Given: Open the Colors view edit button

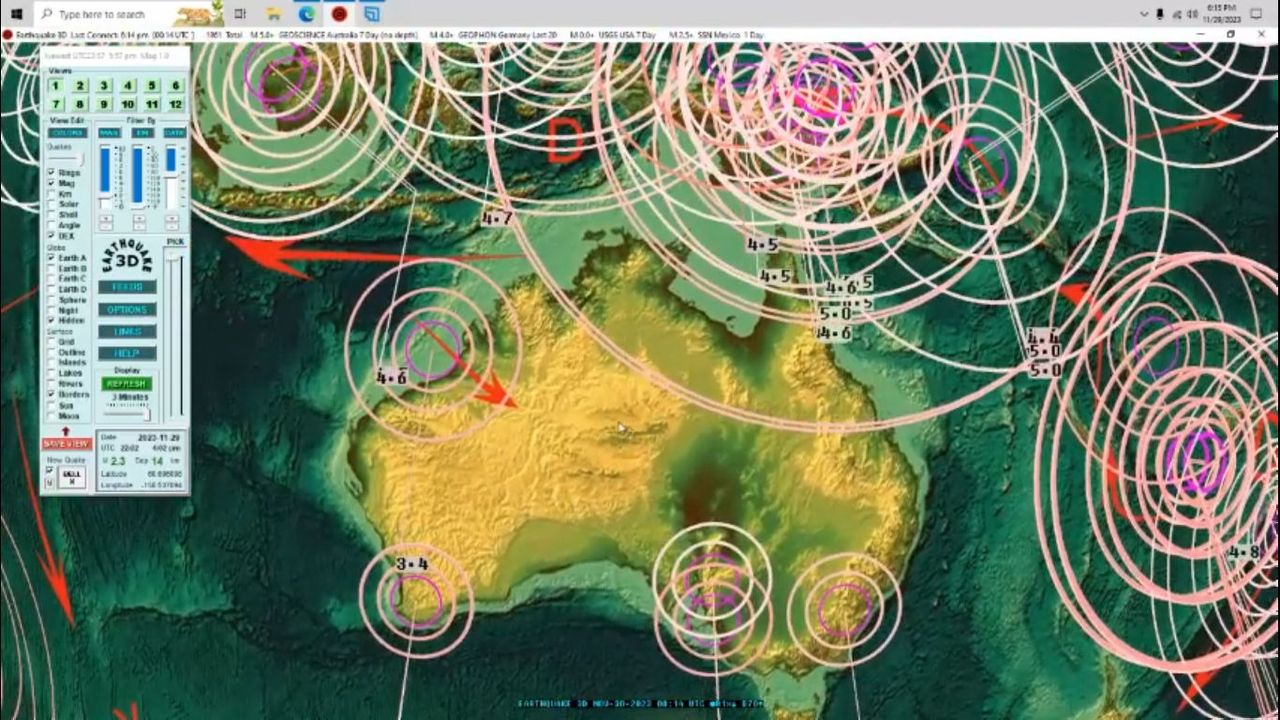Looking at the screenshot, I should (67, 132).
